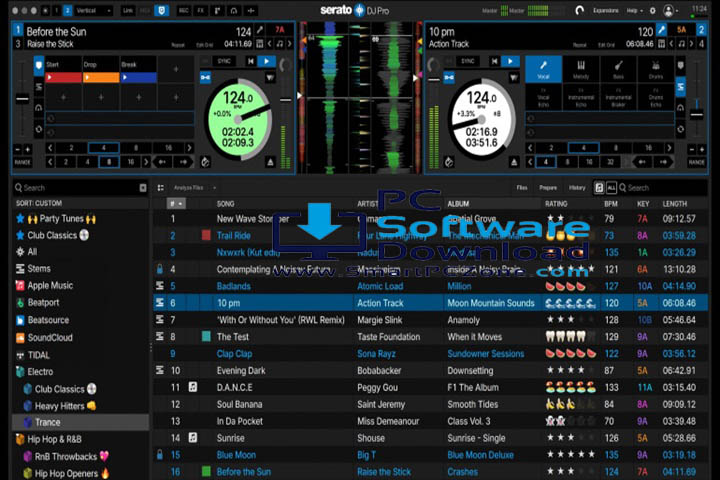
Task: Select the cue points tab on deck 1
Action: coord(39,66)
